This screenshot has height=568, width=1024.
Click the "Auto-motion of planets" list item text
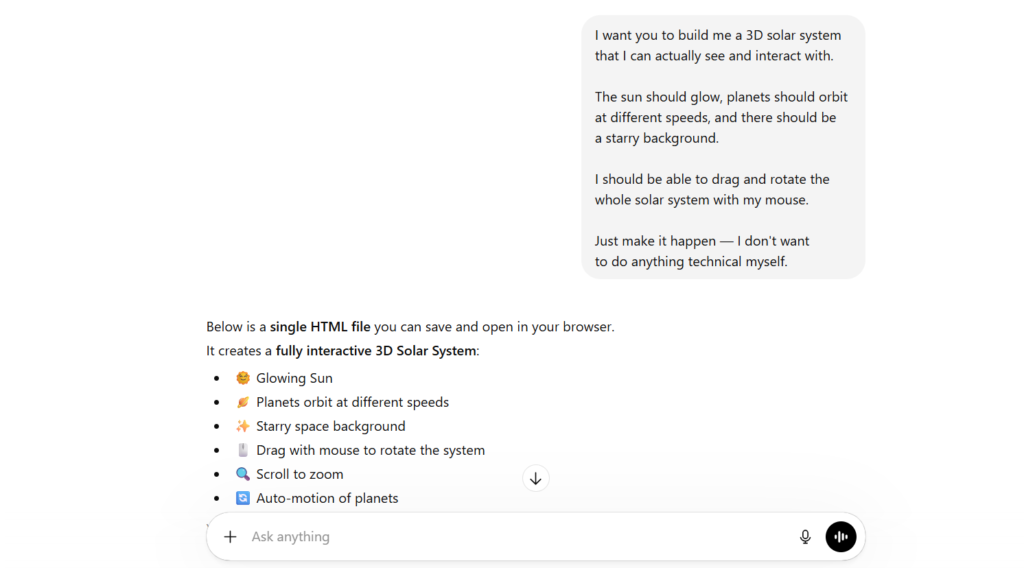click(x=327, y=498)
